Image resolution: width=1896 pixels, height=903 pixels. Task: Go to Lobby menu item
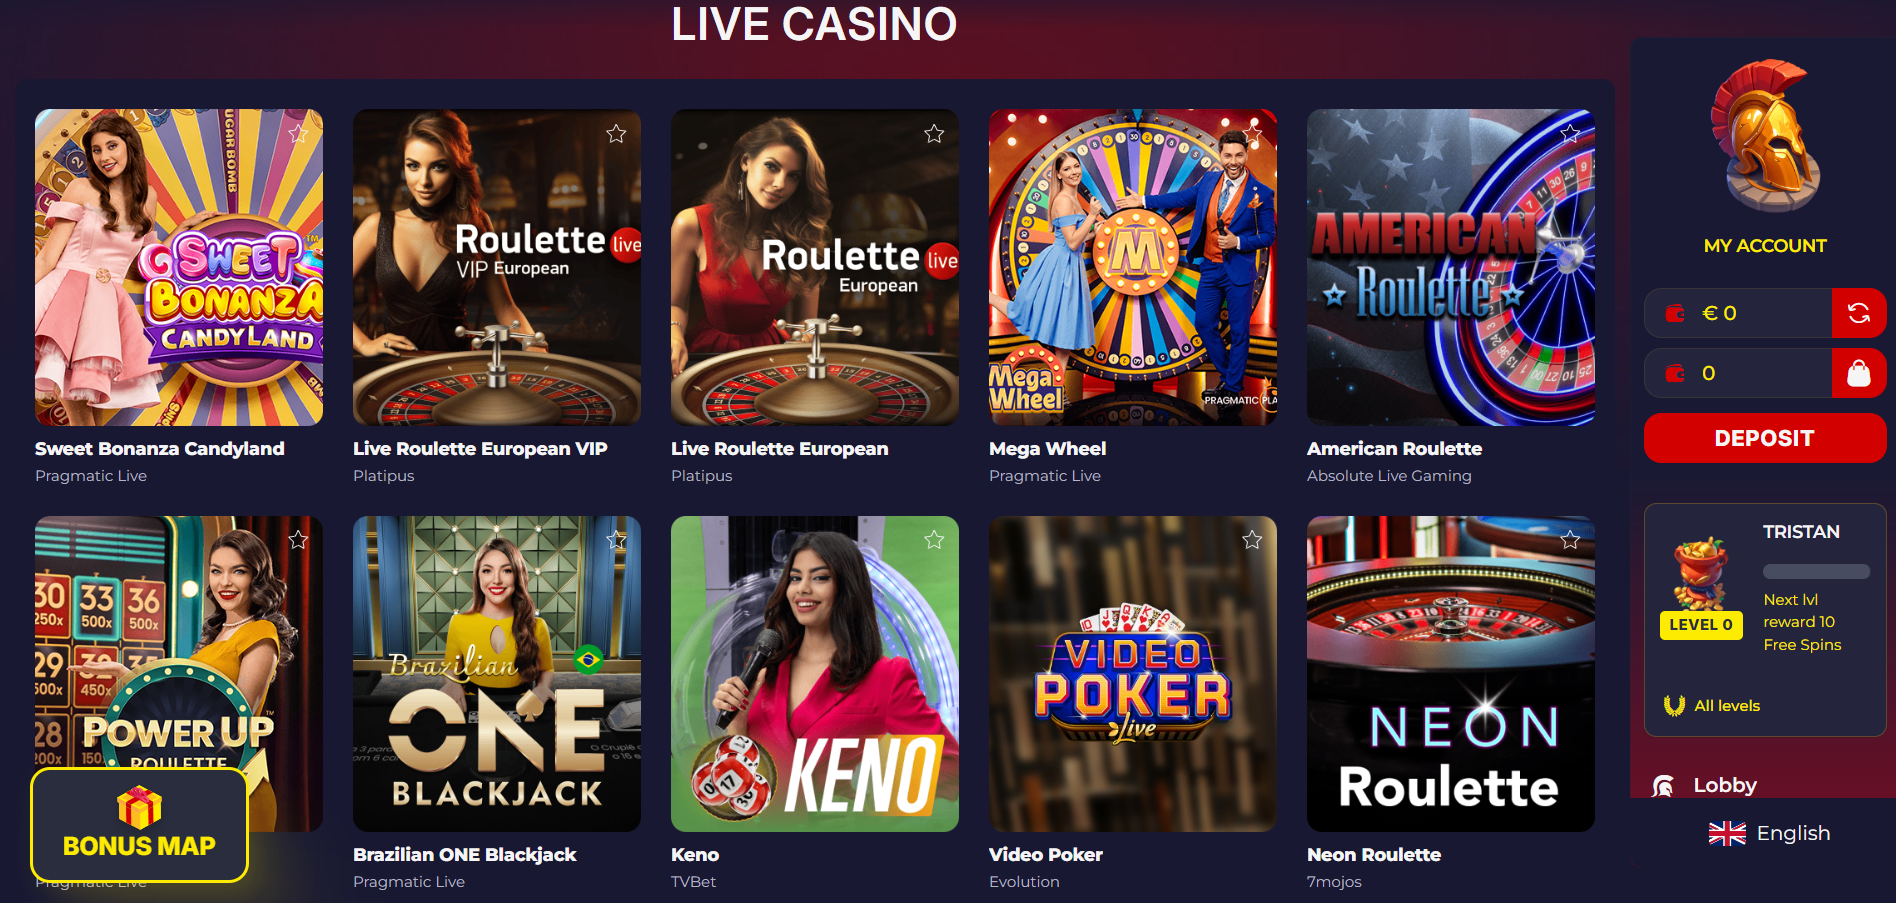pos(1724,785)
